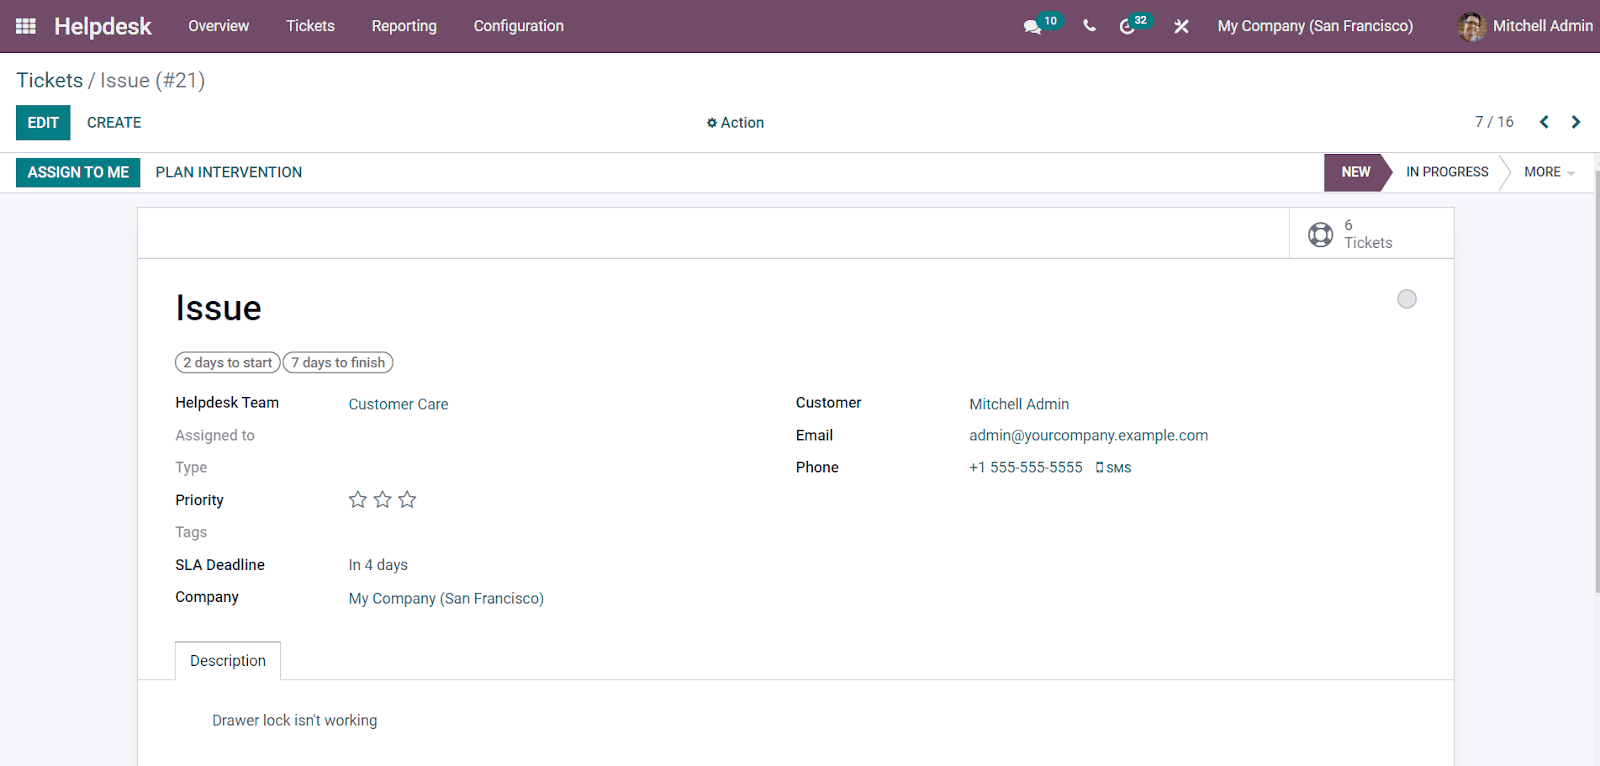Go to next ticket arrow
The height and width of the screenshot is (766, 1600).
click(1576, 122)
